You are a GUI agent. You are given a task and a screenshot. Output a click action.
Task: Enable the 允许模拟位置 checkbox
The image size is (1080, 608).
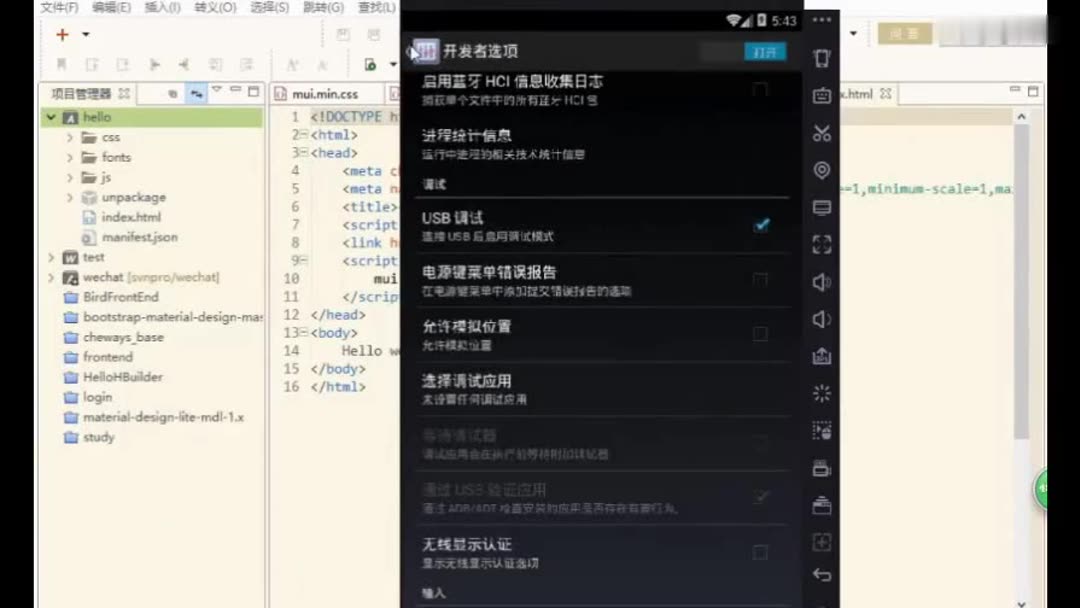click(763, 334)
